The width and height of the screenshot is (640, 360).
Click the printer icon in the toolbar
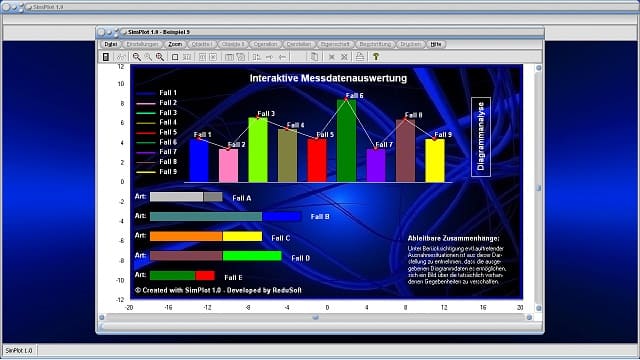click(360, 57)
